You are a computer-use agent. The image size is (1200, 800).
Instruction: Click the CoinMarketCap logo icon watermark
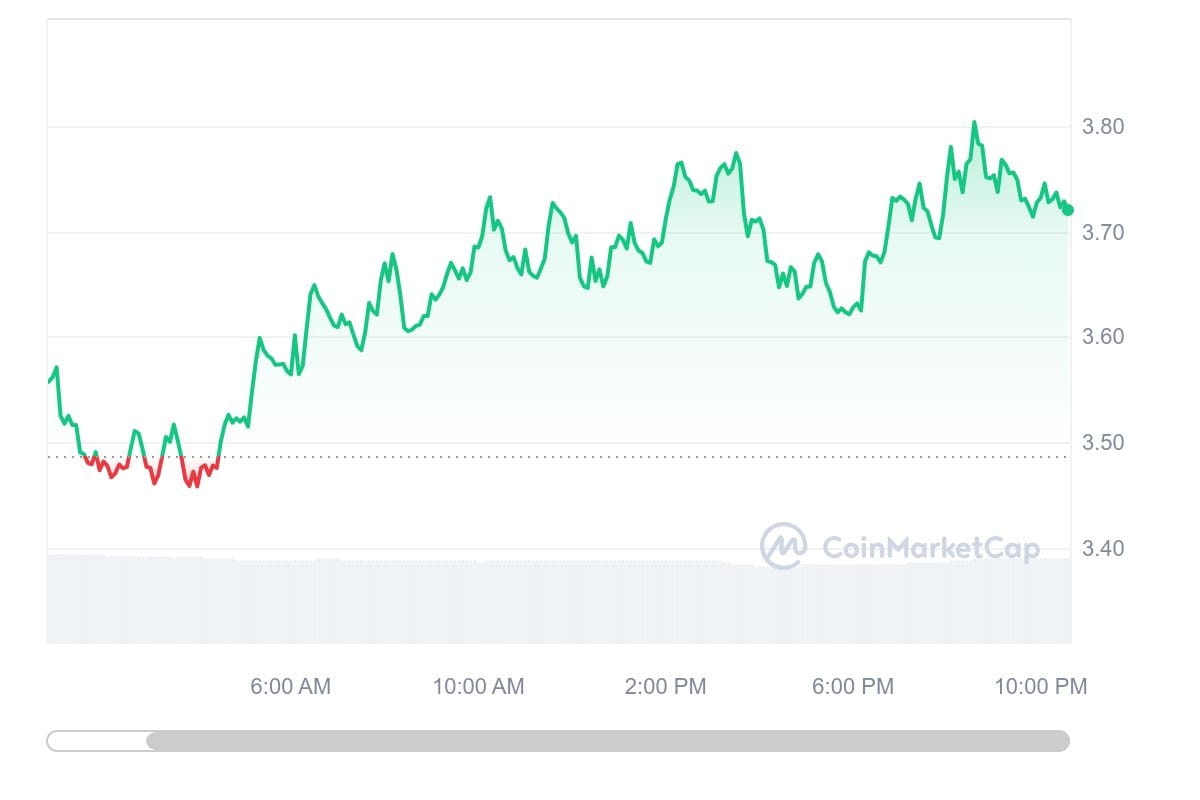tap(783, 546)
